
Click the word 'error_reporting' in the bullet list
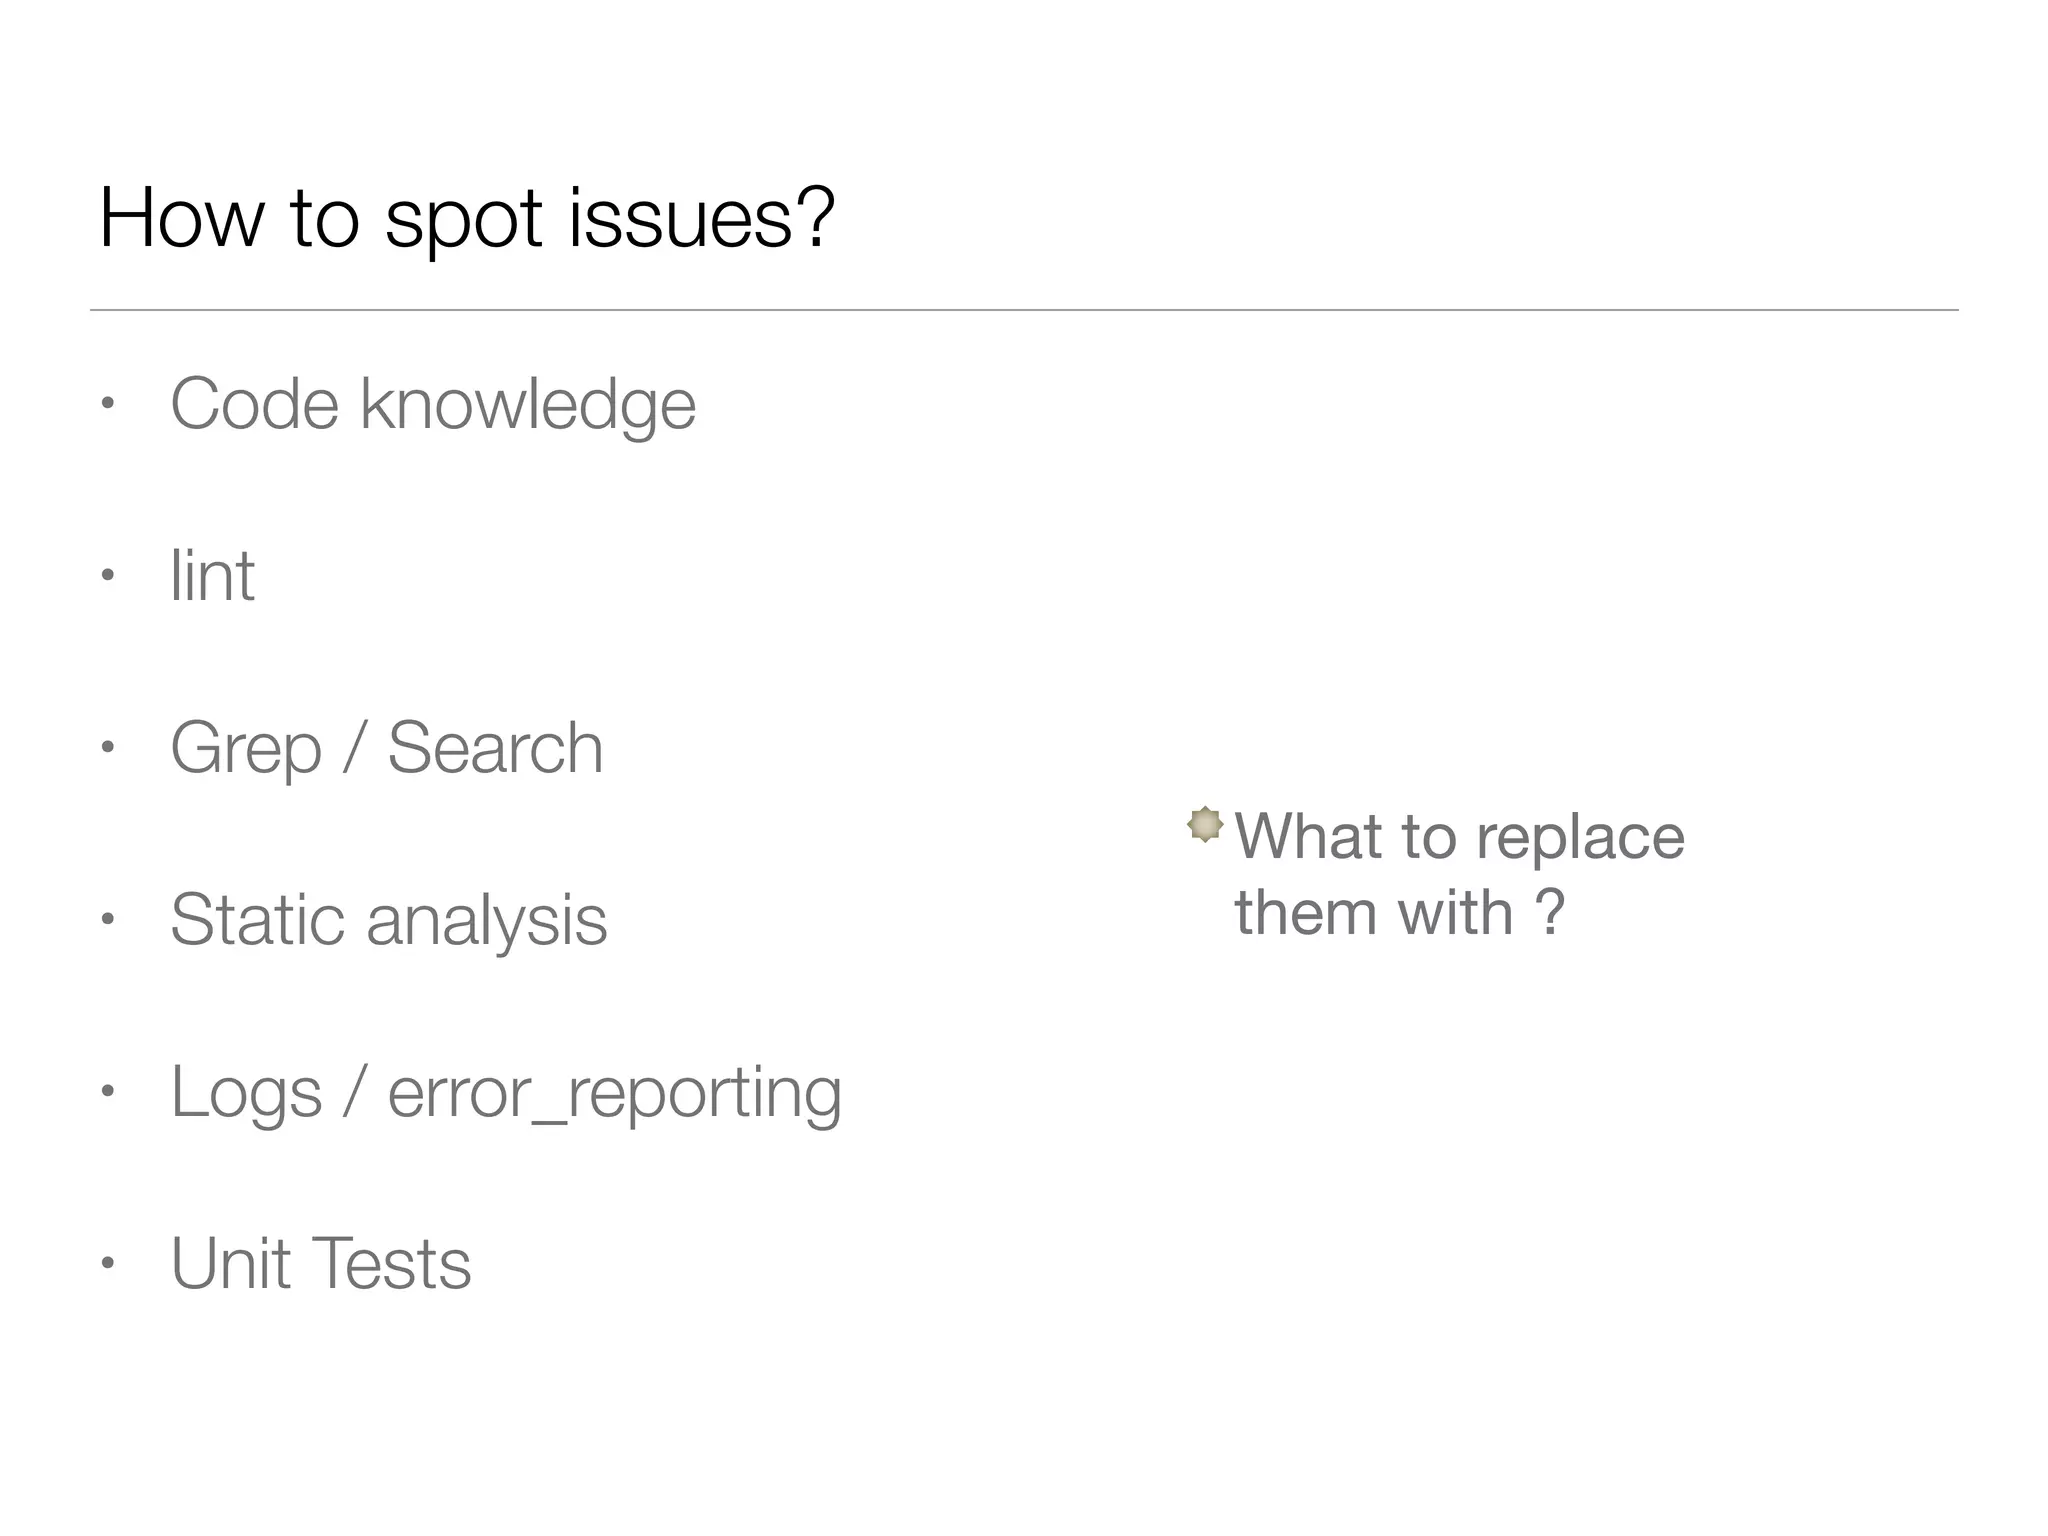pos(614,1092)
